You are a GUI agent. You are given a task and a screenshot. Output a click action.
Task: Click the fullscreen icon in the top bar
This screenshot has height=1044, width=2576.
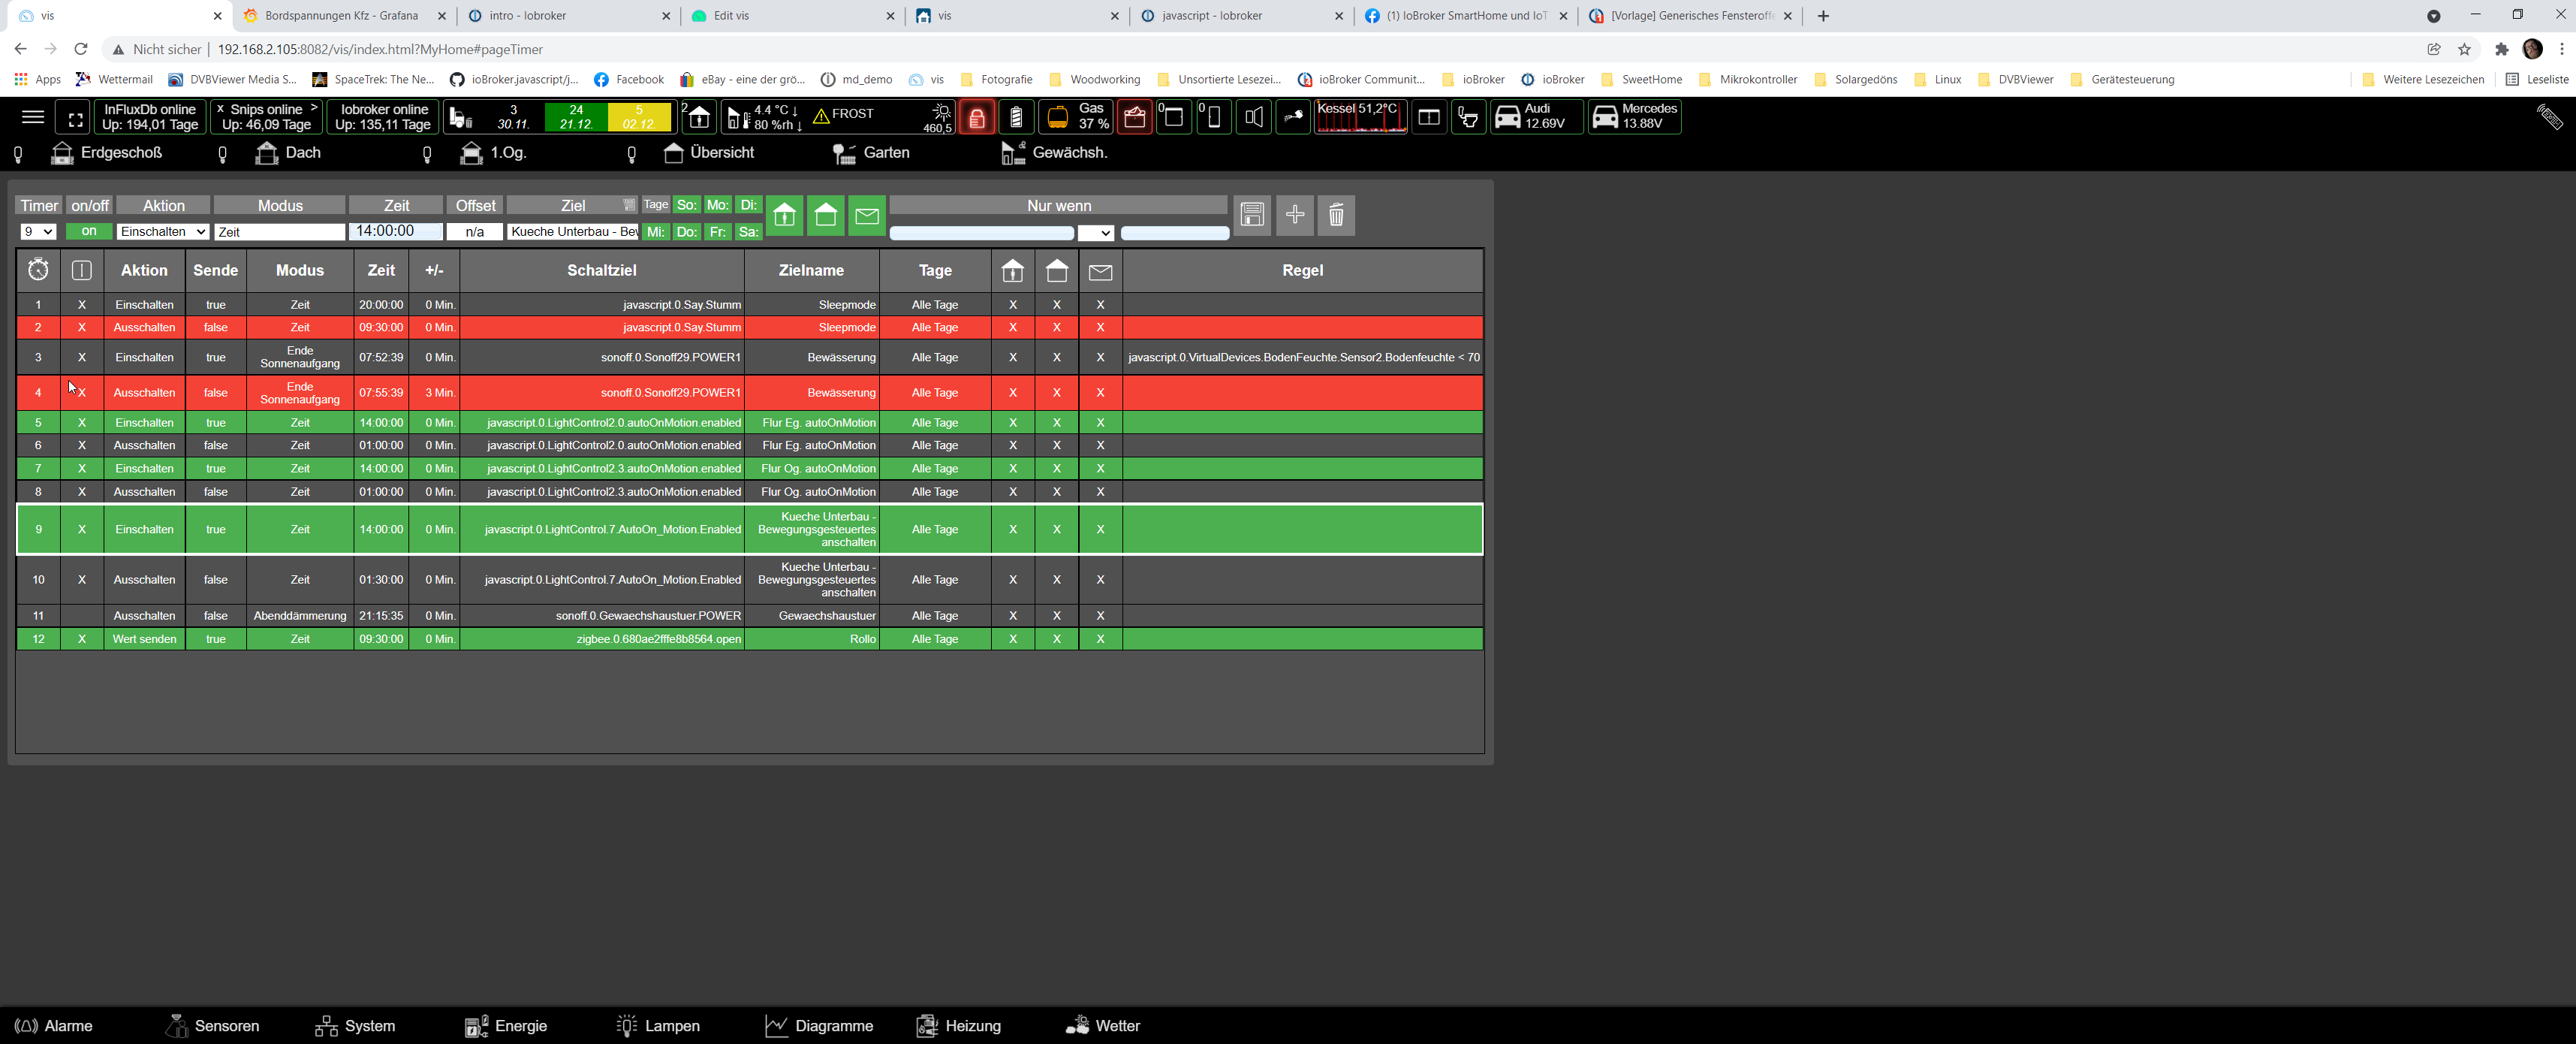coord(74,118)
